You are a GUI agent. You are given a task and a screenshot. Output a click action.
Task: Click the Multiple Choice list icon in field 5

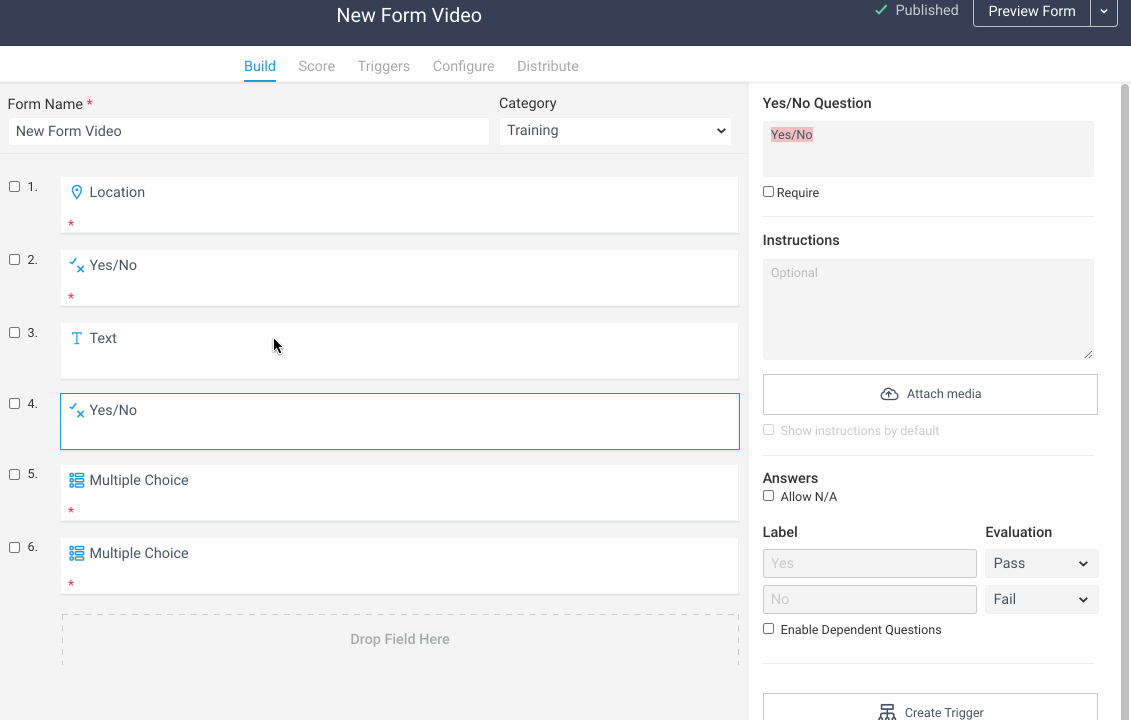point(76,480)
